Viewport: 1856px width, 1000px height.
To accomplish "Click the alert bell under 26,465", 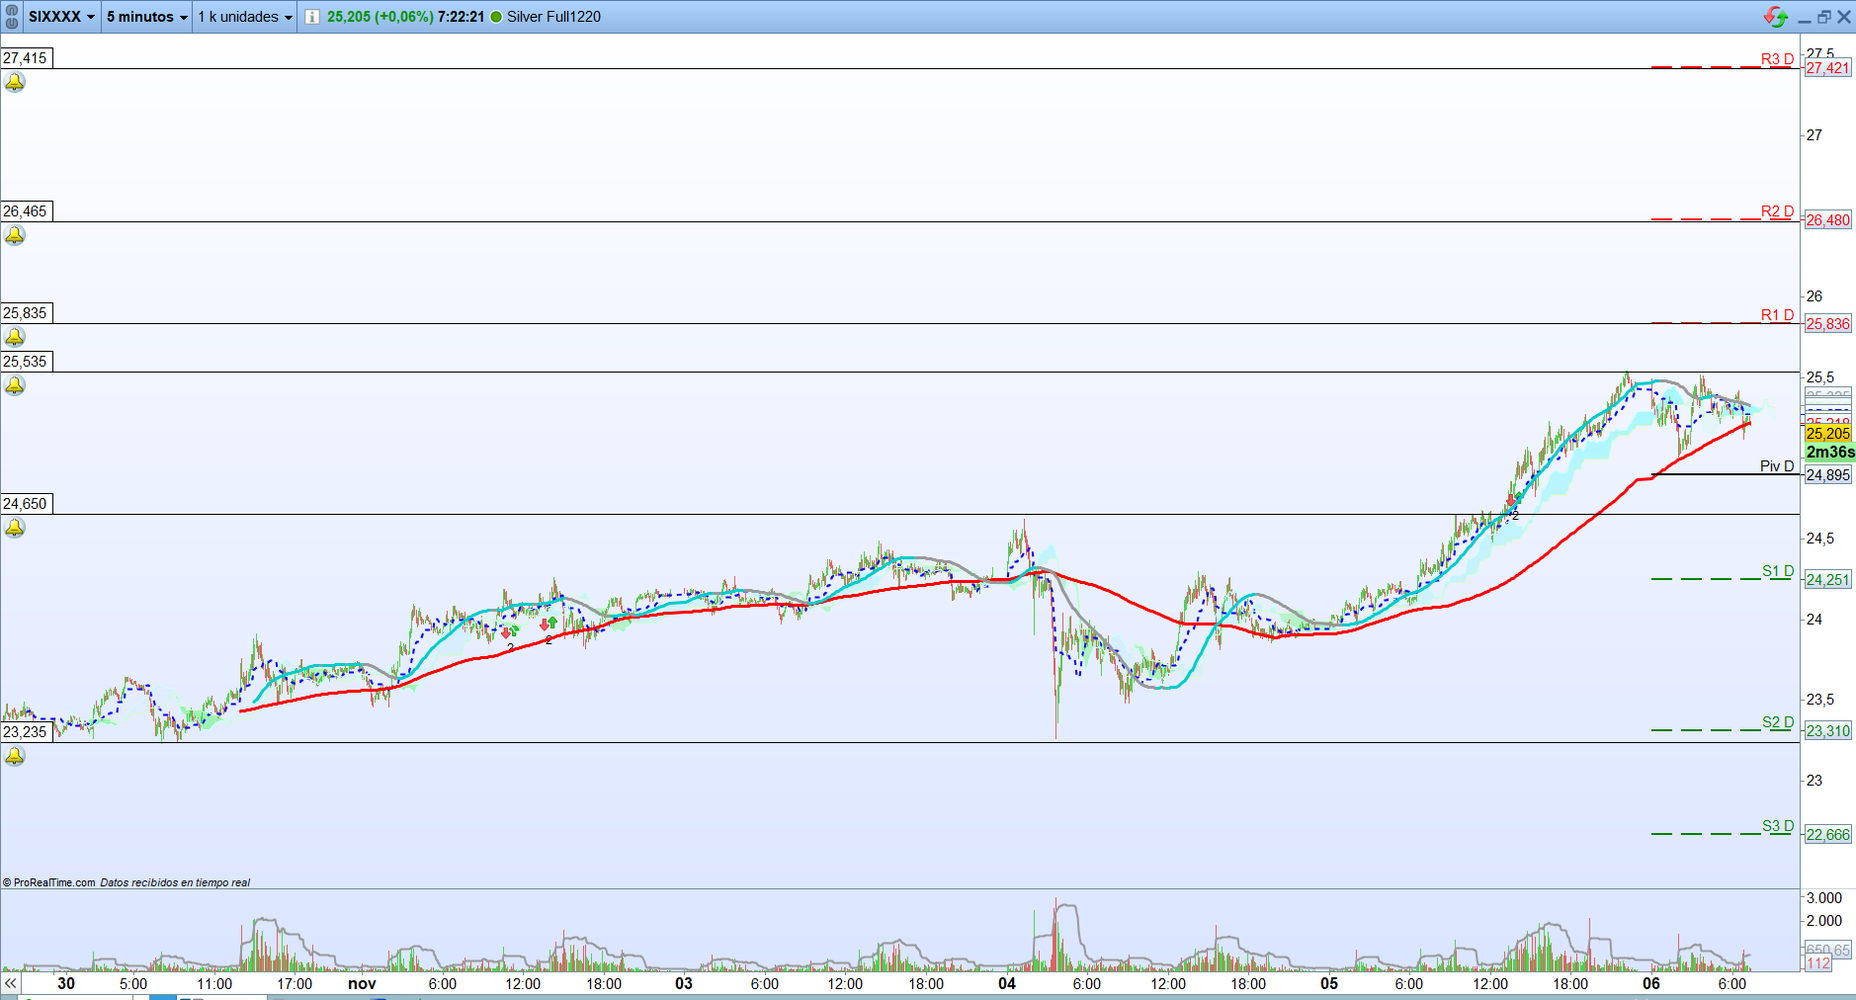I will click(14, 235).
